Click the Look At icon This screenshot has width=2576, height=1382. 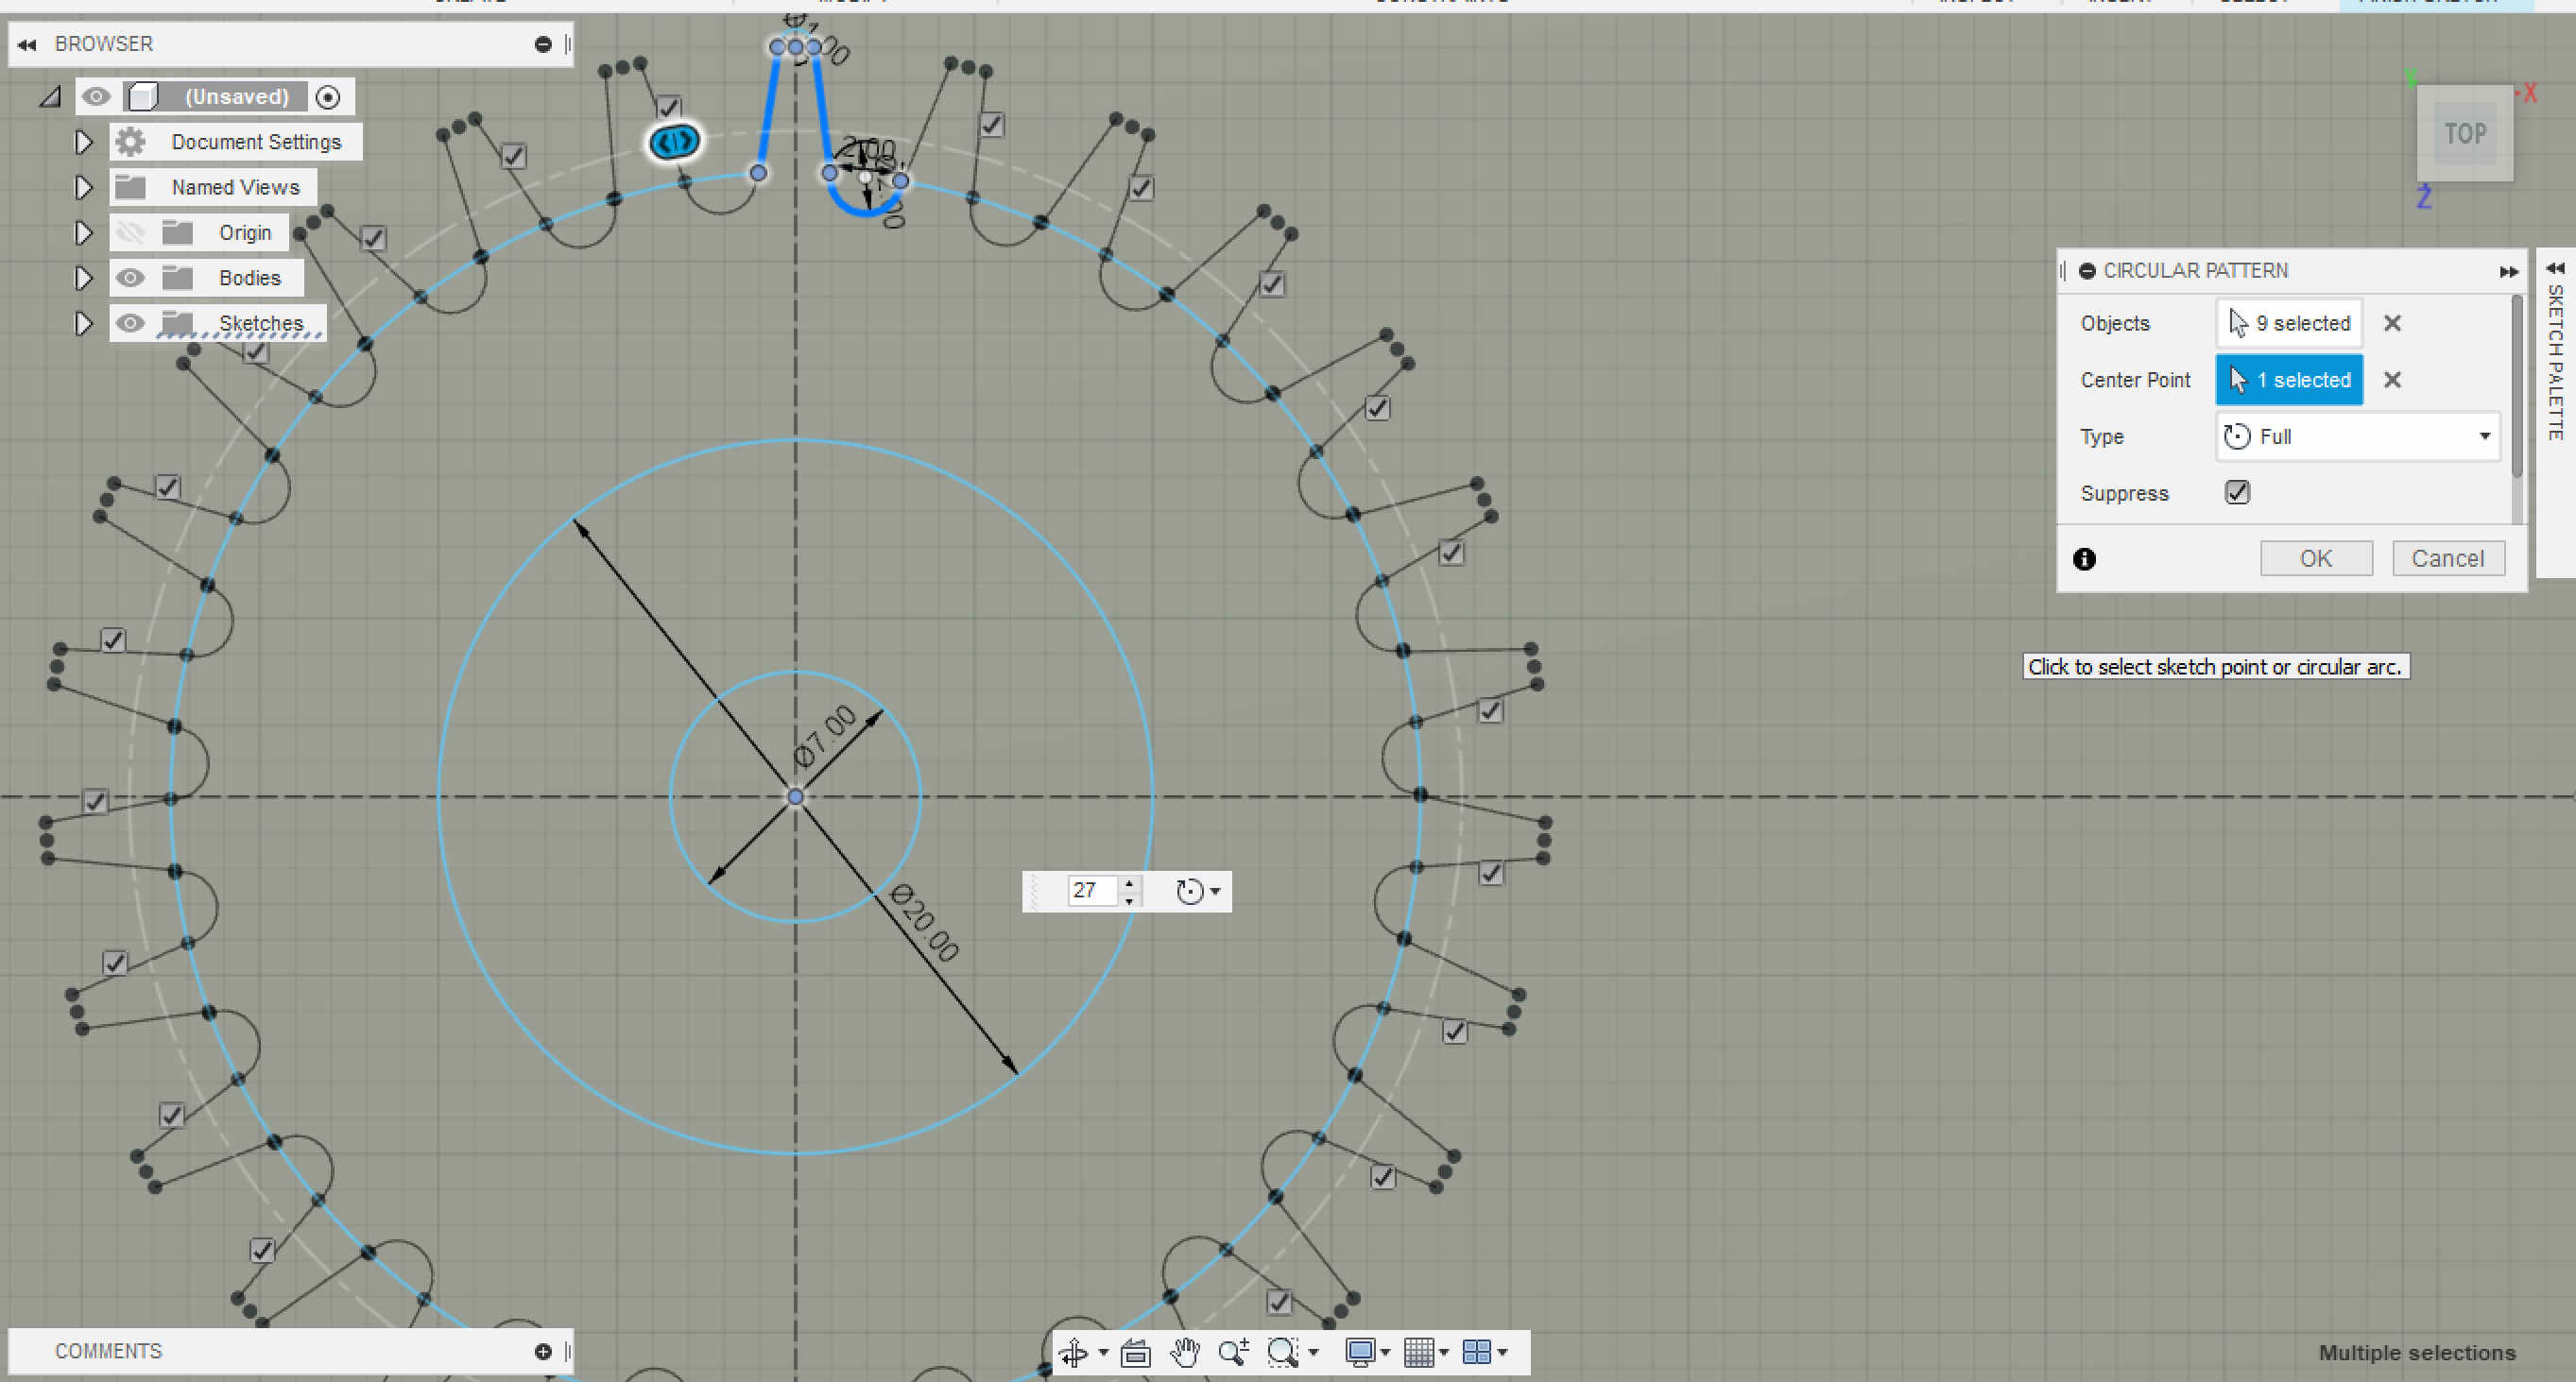(x=1135, y=1352)
